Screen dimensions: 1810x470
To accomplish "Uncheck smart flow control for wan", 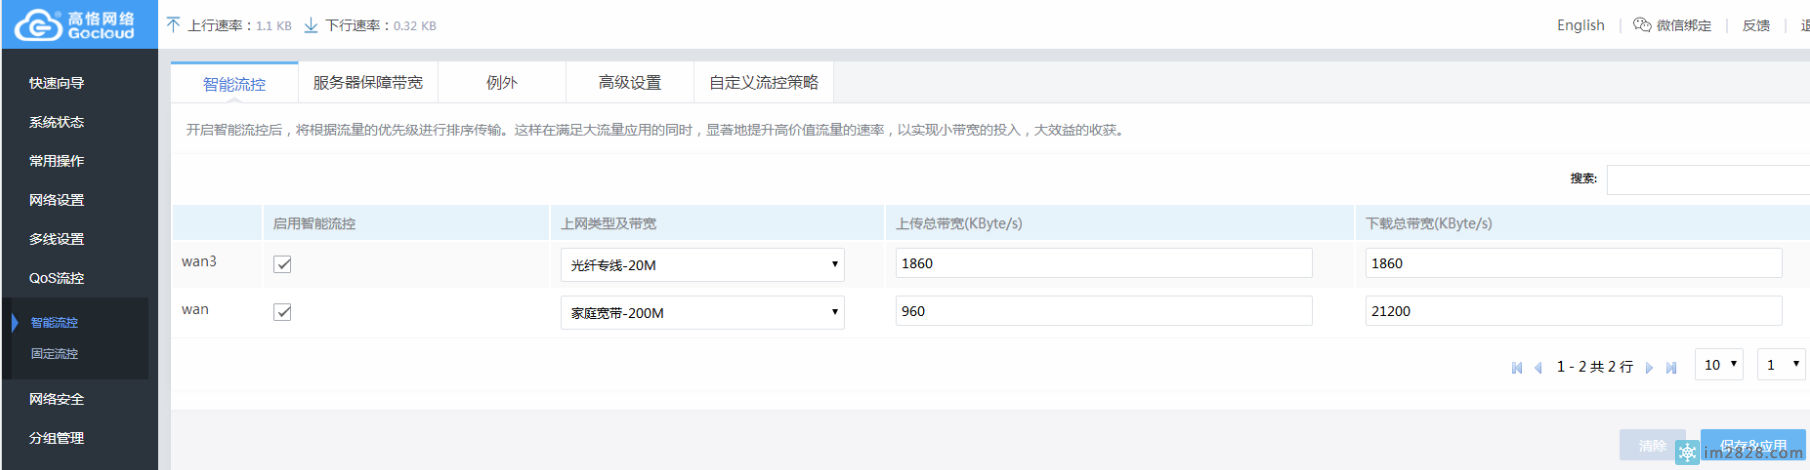I will (x=283, y=312).
